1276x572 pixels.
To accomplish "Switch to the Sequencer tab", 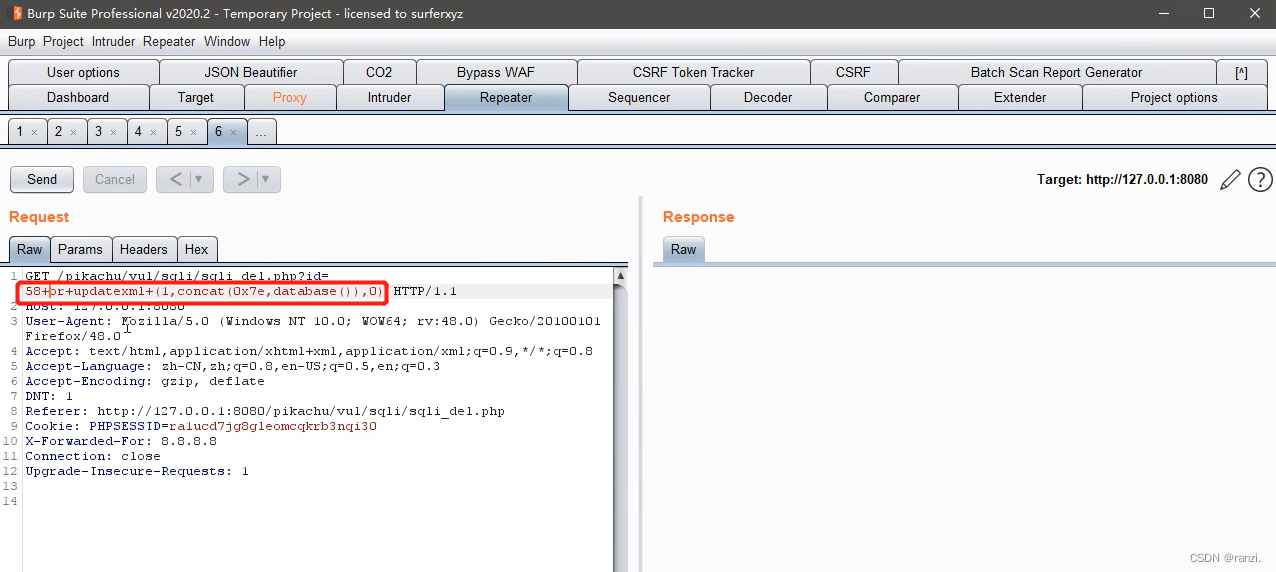I will (639, 97).
